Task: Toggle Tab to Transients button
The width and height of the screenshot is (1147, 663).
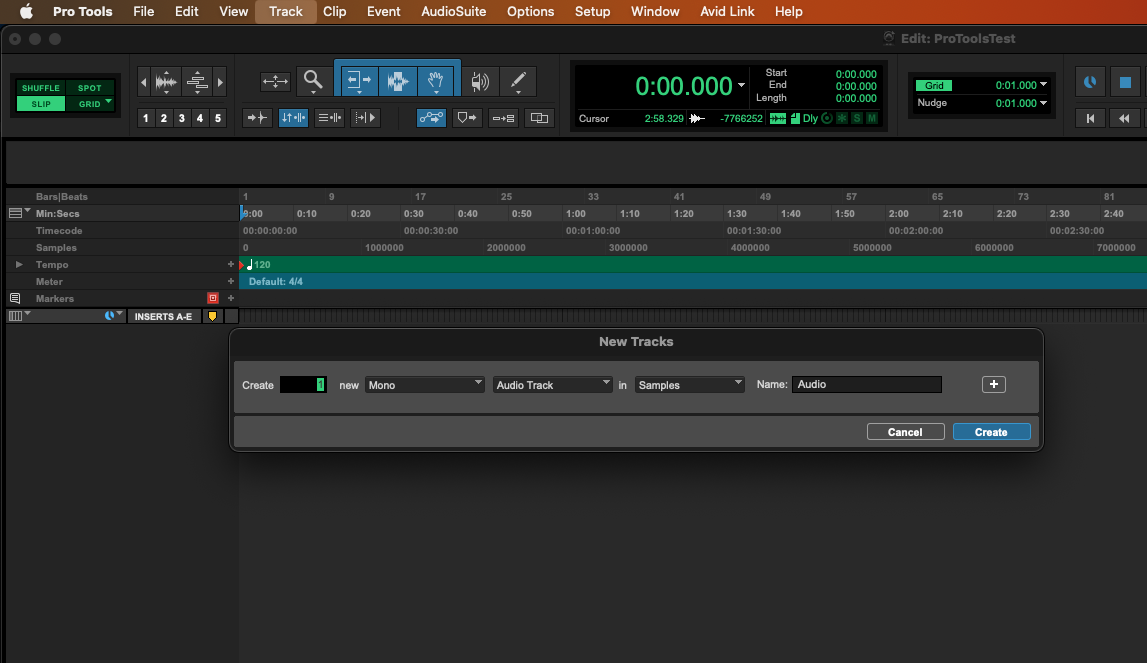Action: (x=257, y=118)
